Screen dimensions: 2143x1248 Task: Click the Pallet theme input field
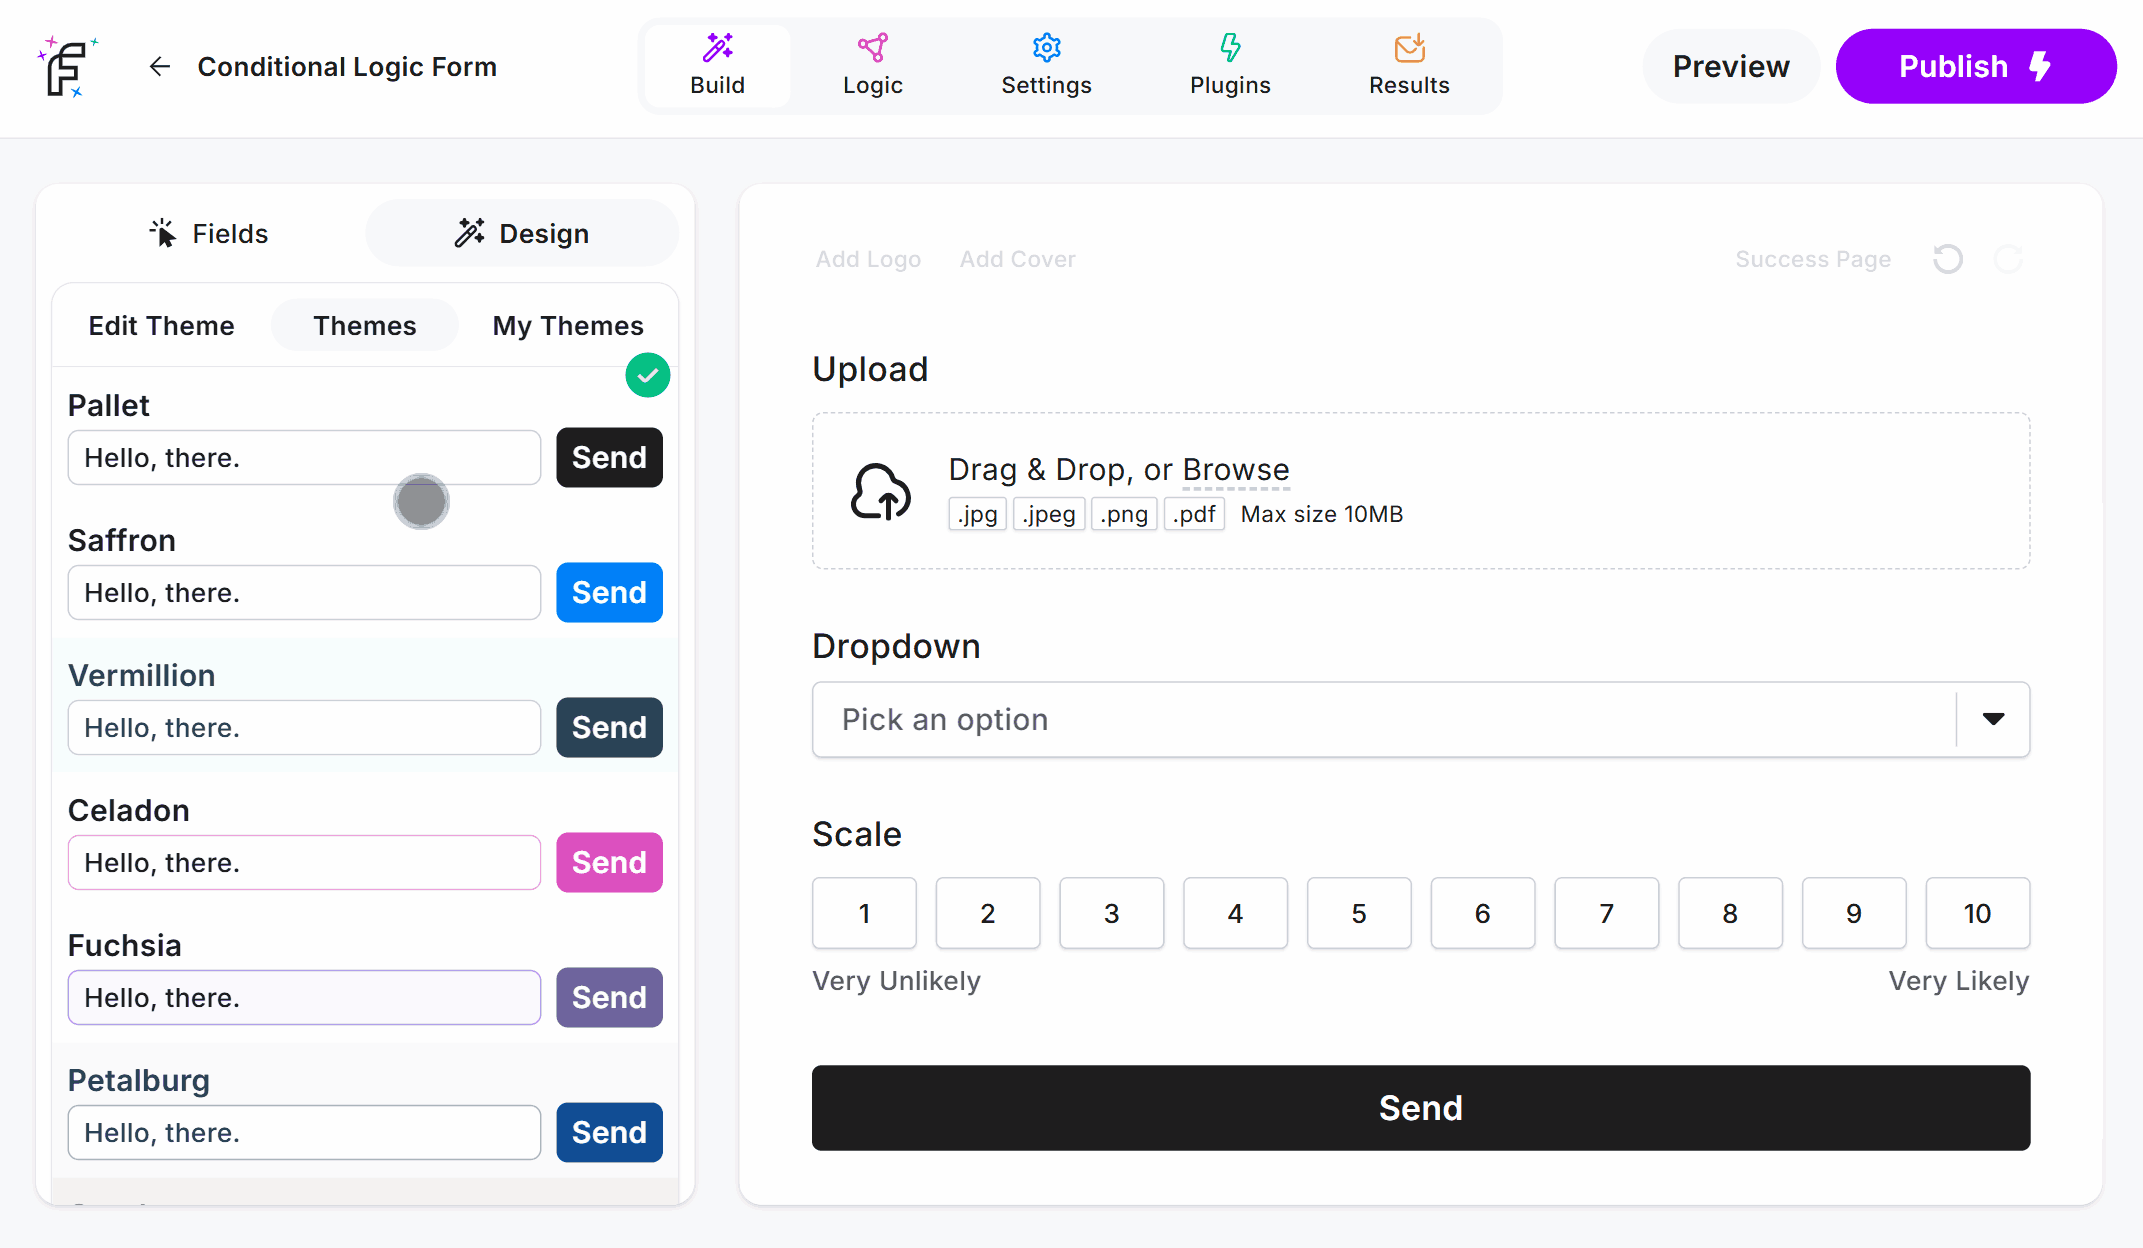(x=304, y=458)
